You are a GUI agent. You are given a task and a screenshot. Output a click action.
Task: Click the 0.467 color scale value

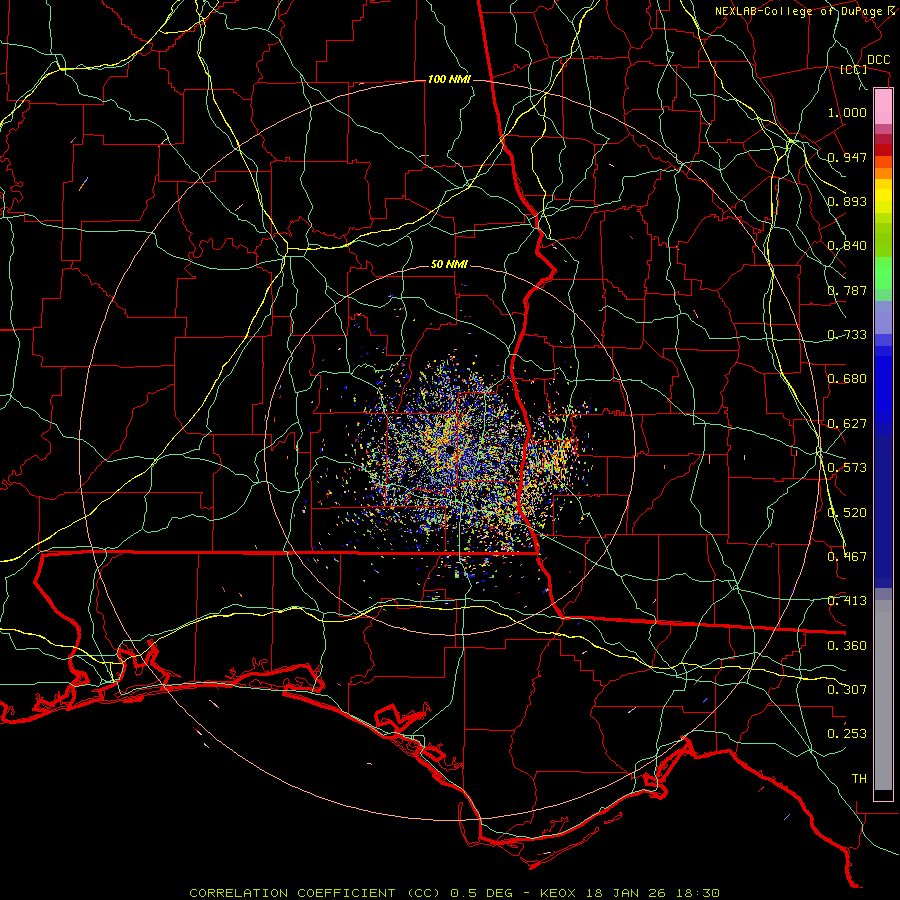847,557
